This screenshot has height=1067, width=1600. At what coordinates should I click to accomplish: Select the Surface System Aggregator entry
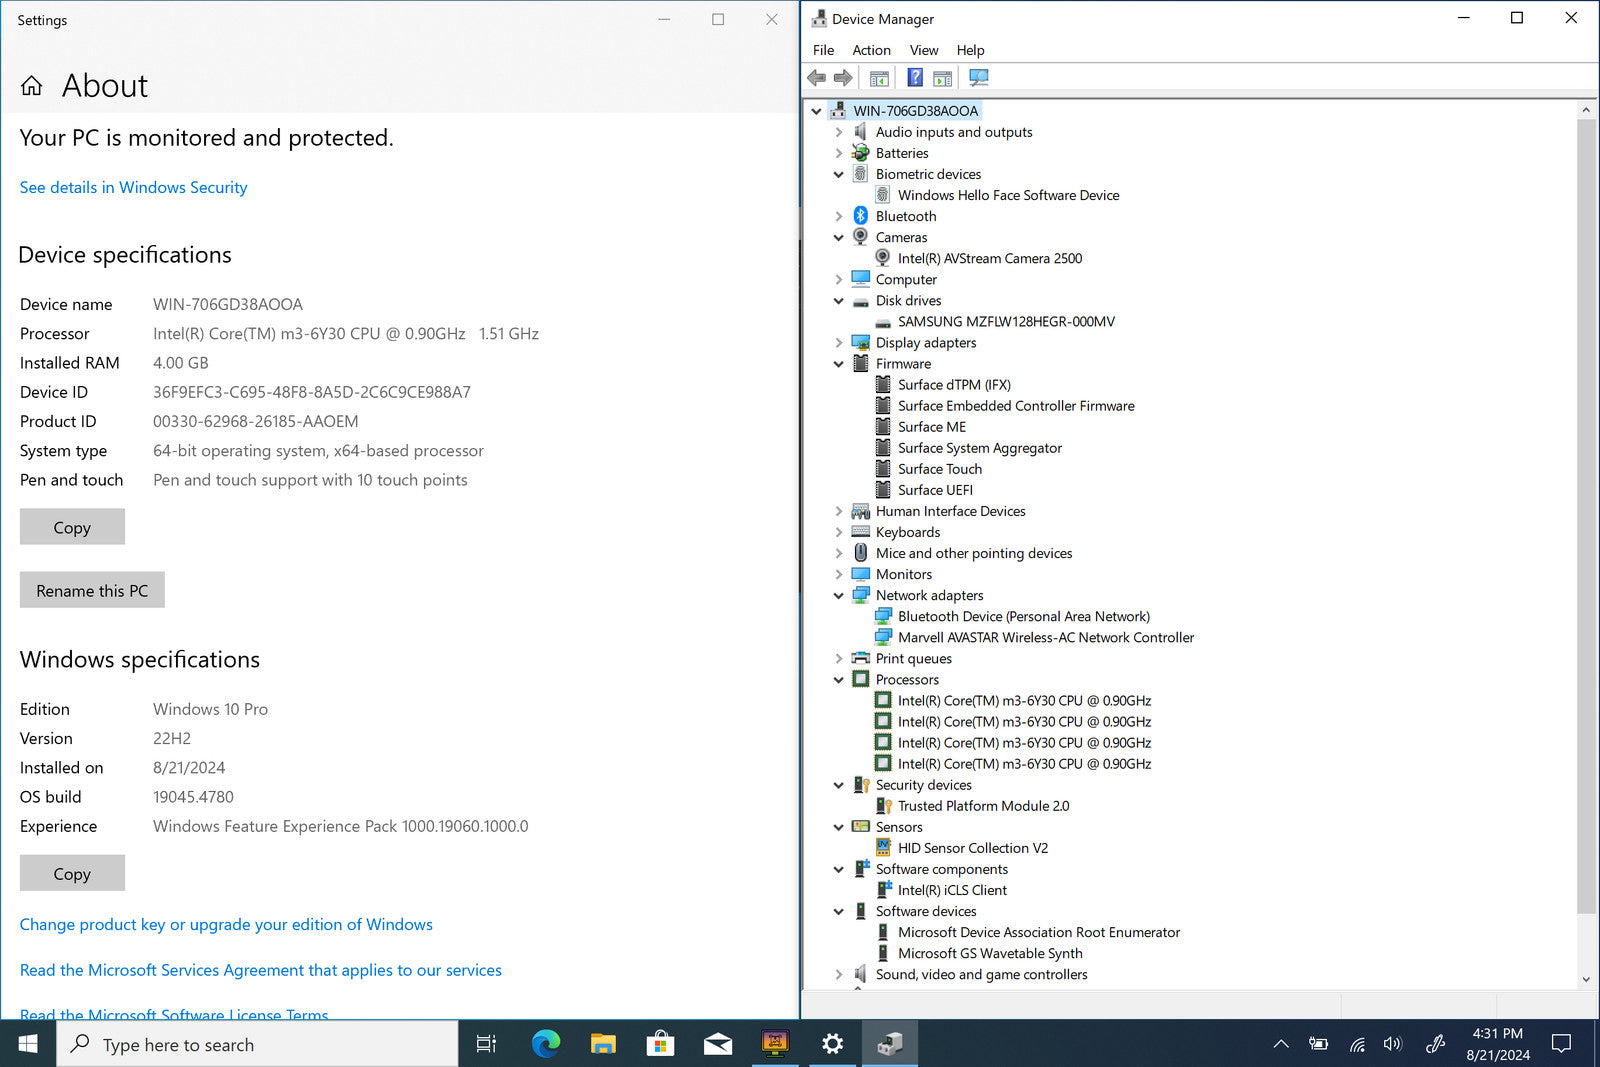(x=980, y=448)
